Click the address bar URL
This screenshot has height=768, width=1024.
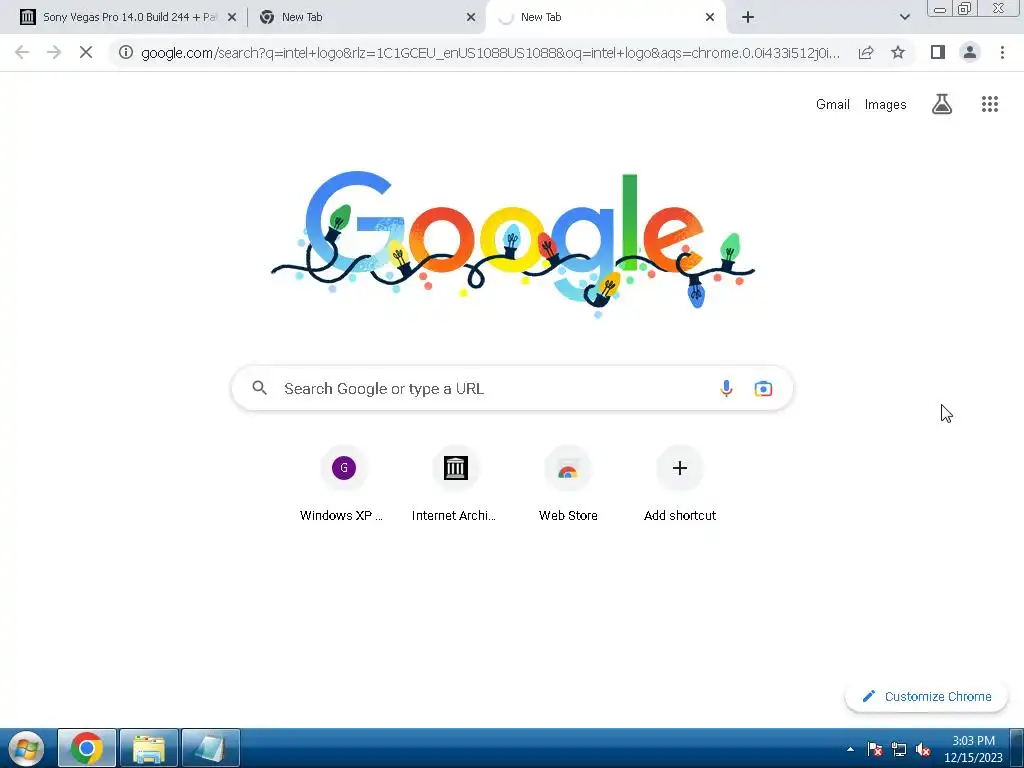pos(490,52)
